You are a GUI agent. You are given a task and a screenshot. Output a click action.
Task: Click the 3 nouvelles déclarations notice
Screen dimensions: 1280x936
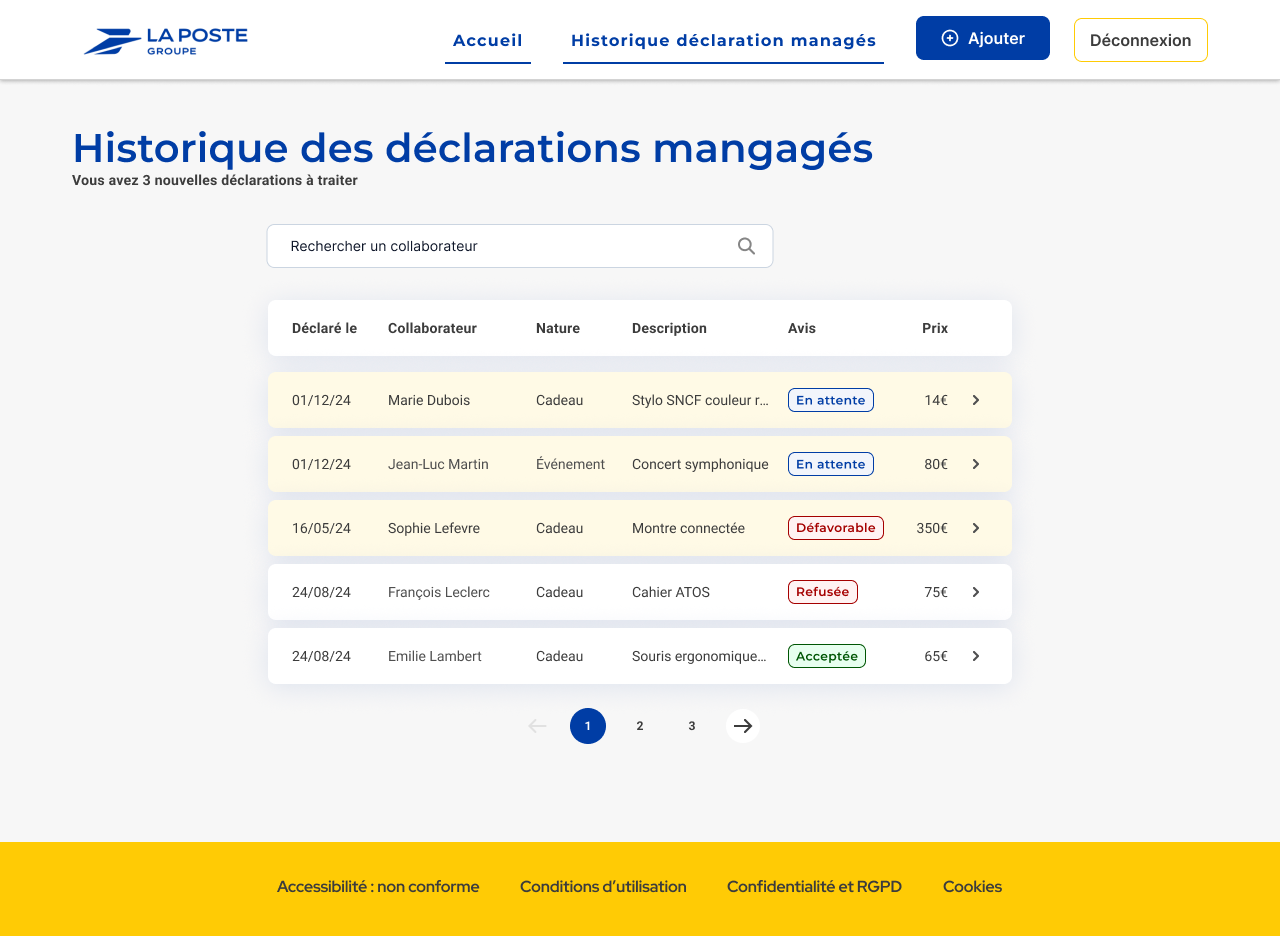coord(215,181)
